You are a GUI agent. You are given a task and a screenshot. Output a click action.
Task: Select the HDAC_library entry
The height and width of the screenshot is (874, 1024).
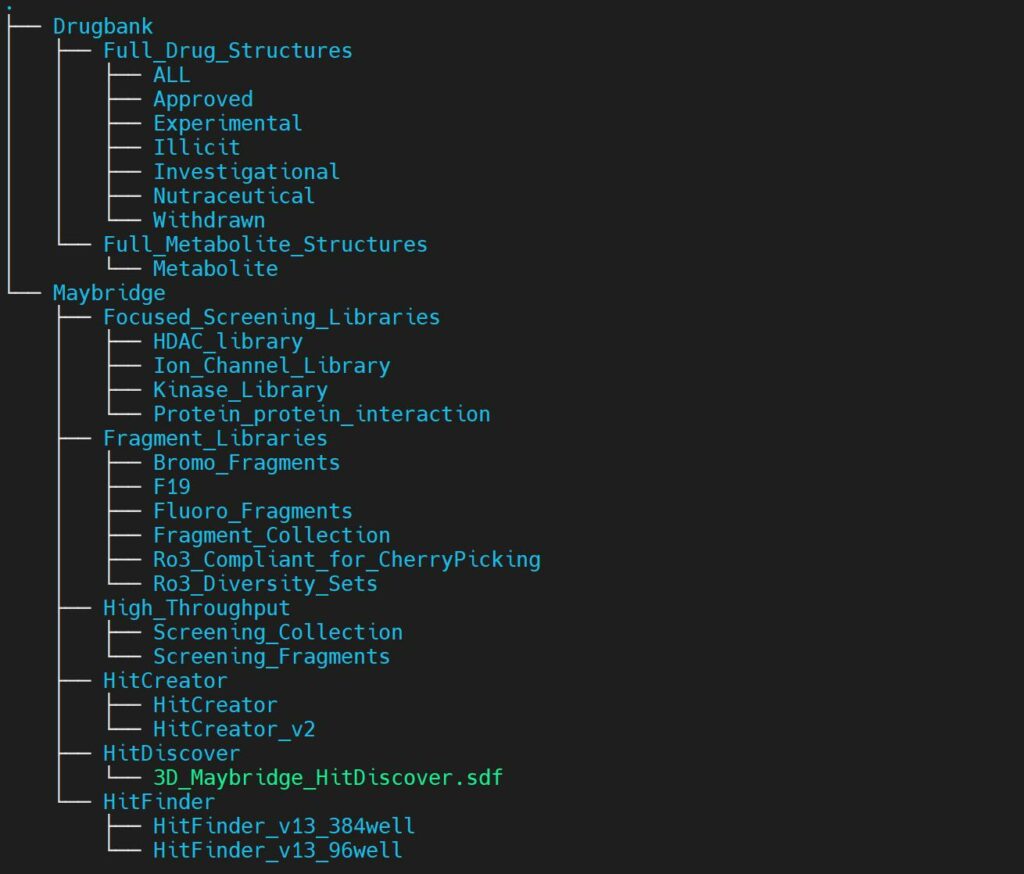227,341
